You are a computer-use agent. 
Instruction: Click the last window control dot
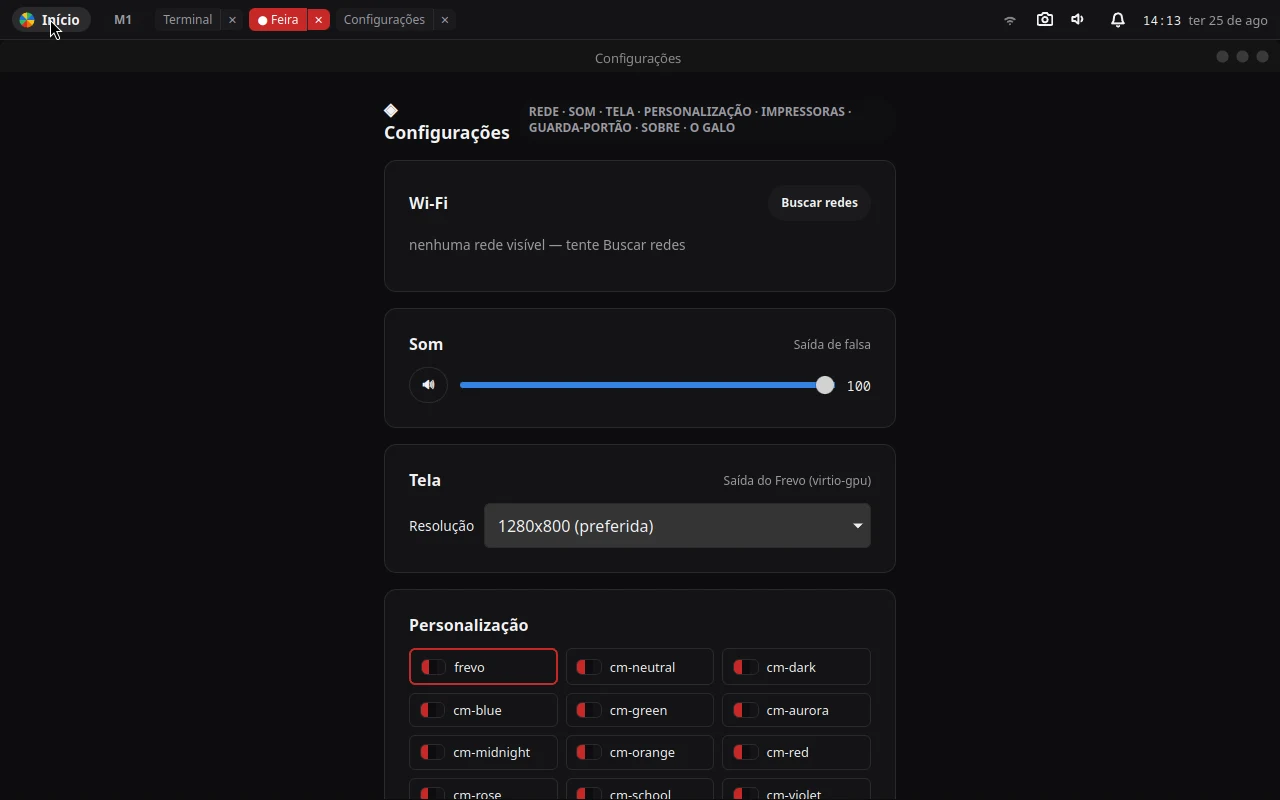1262,57
